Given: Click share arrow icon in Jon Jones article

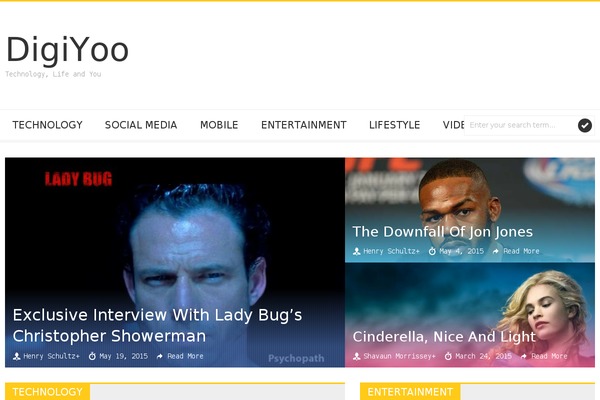Looking at the screenshot, I should coord(496,251).
